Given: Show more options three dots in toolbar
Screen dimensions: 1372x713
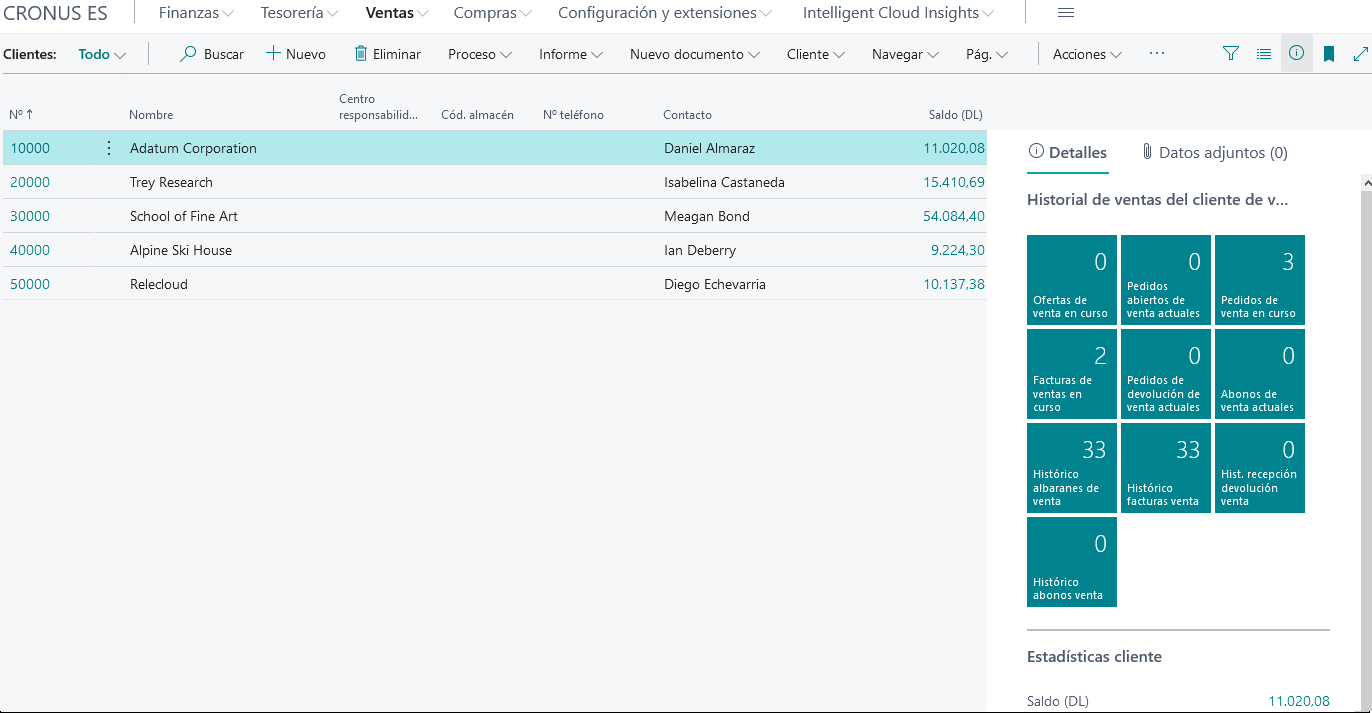Looking at the screenshot, I should point(1157,54).
